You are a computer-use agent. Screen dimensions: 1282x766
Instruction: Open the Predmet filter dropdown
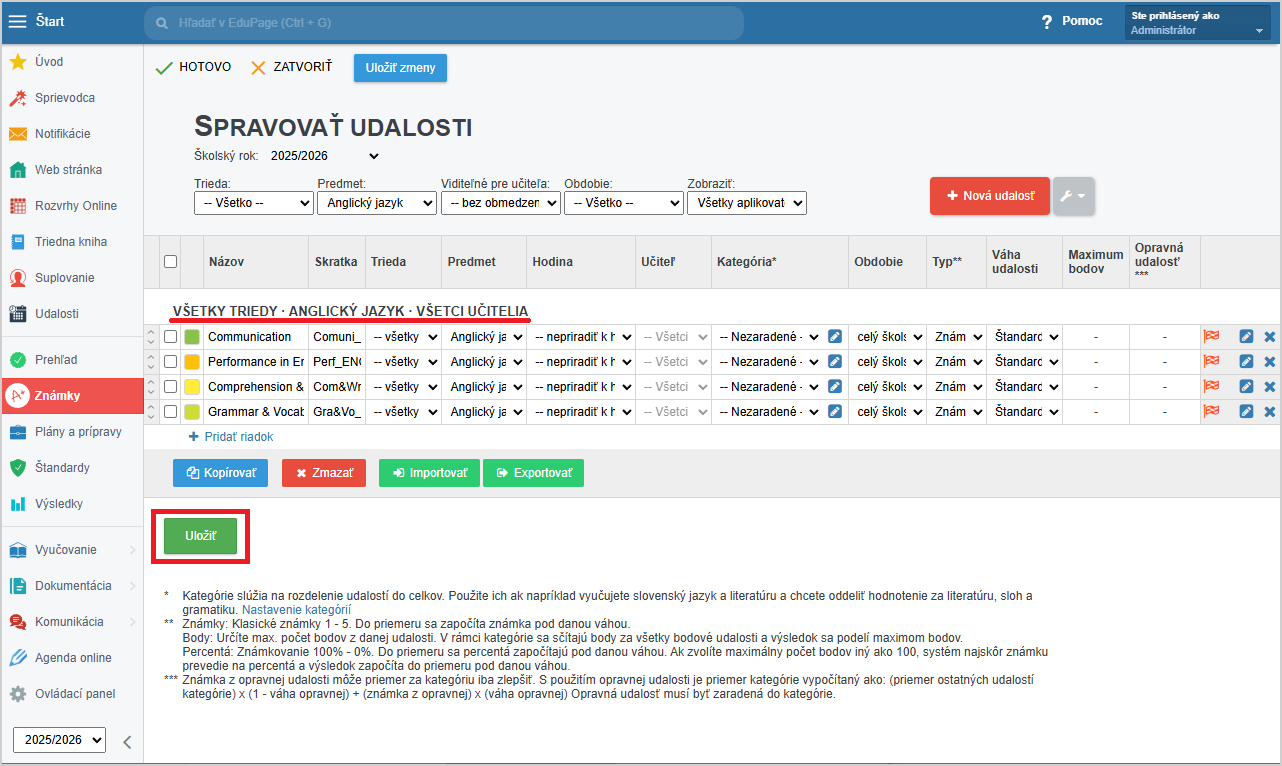pos(376,203)
